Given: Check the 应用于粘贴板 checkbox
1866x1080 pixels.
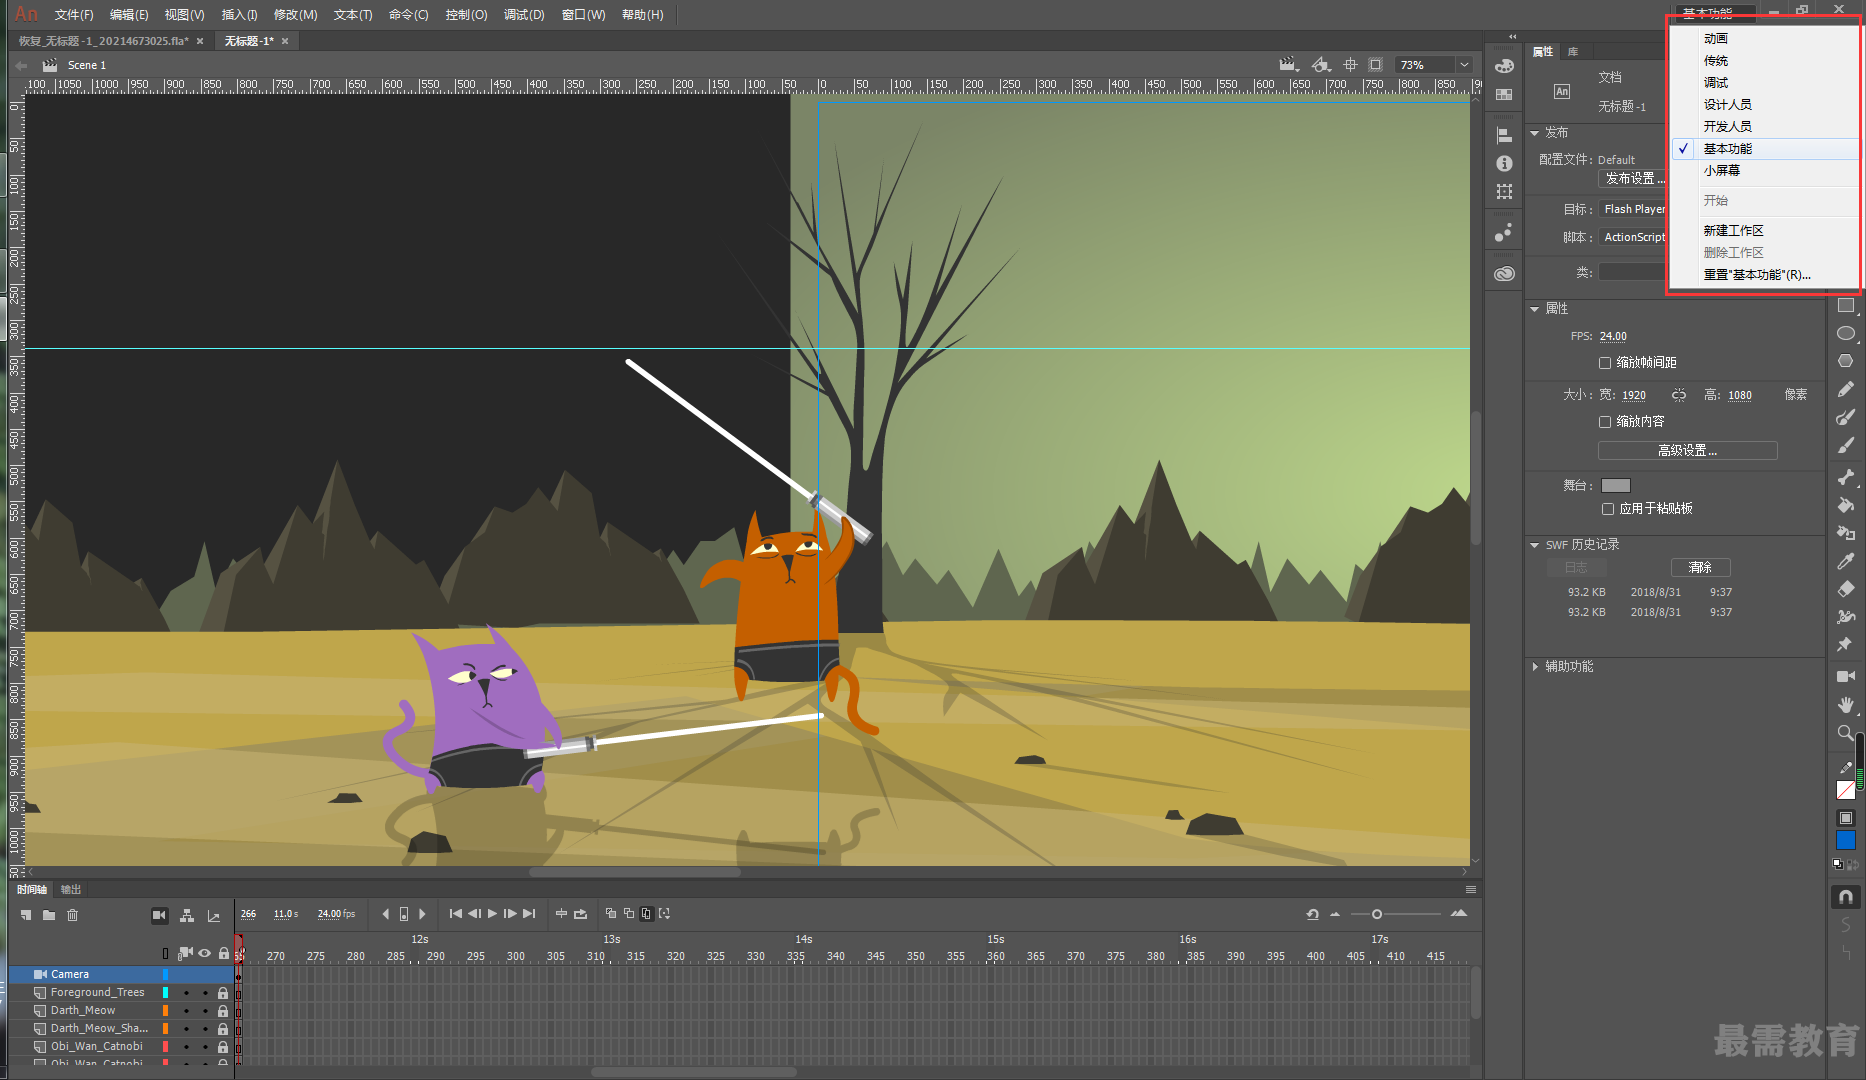Looking at the screenshot, I should coord(1608,509).
